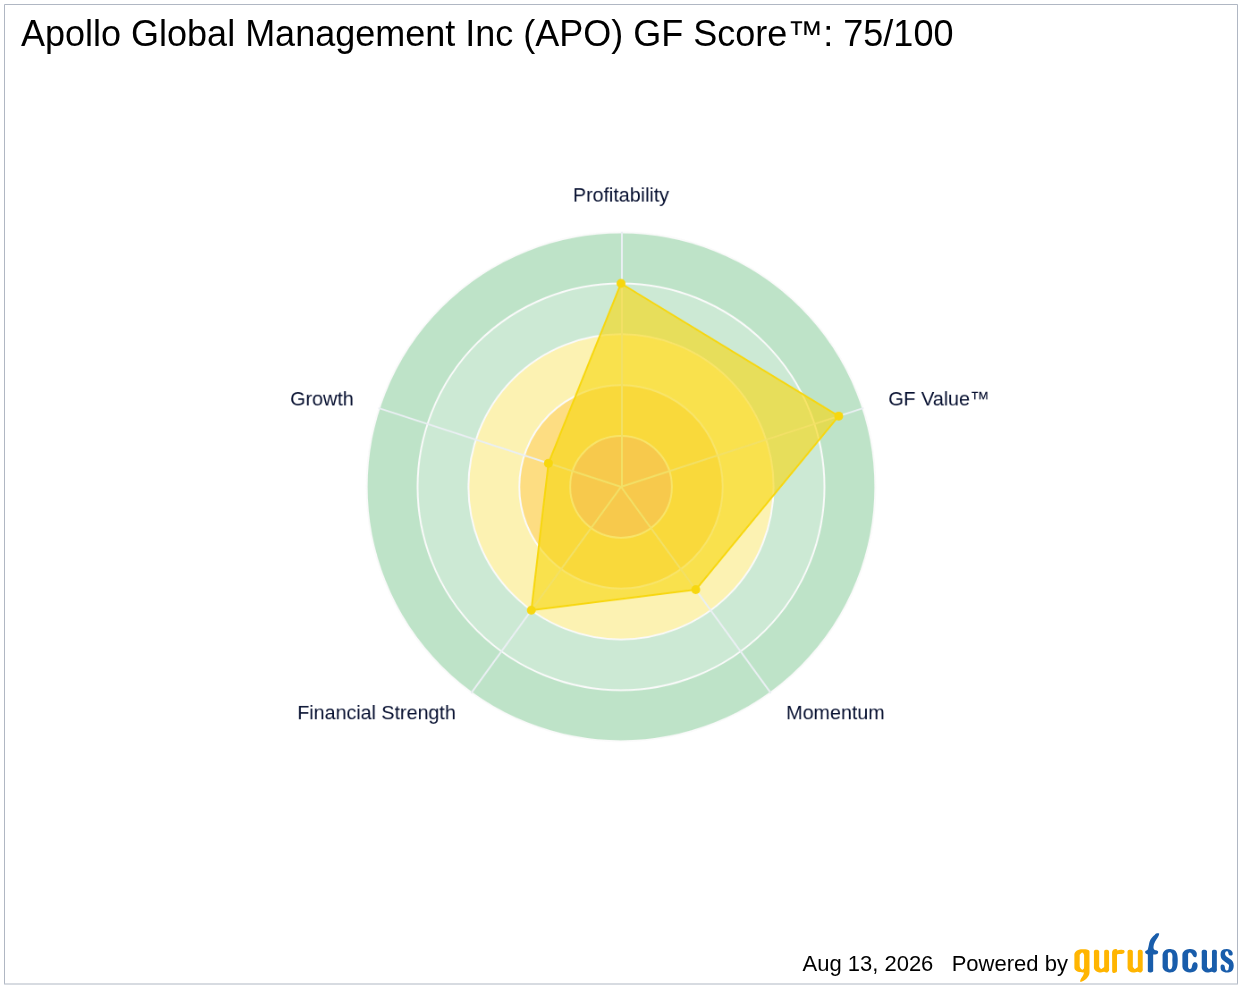This screenshot has height=988, width=1242.
Task: Click the GF Value data point marker
Action: click(x=838, y=416)
